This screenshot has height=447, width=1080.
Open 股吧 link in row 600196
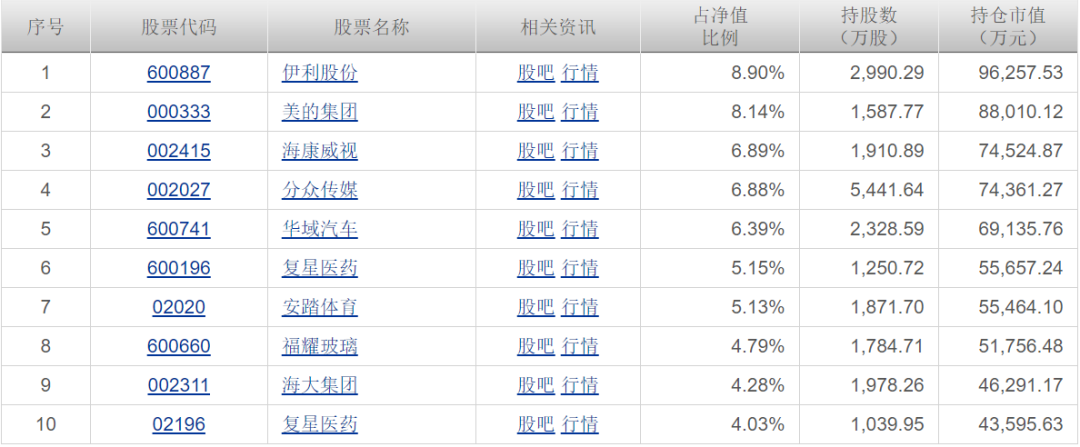pos(536,267)
